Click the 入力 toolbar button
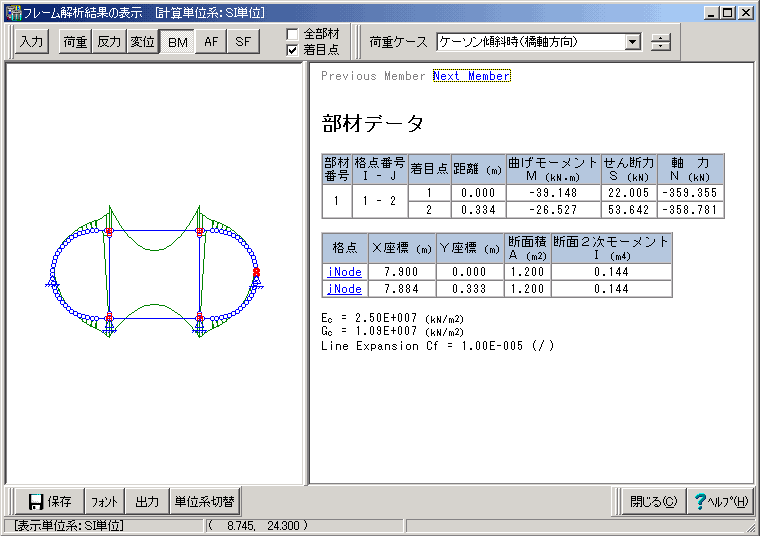 pyautogui.click(x=32, y=42)
